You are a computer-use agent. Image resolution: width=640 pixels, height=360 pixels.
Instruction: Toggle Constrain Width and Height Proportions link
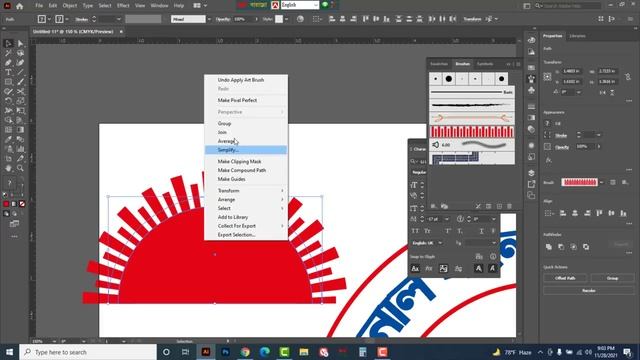click(x=628, y=76)
